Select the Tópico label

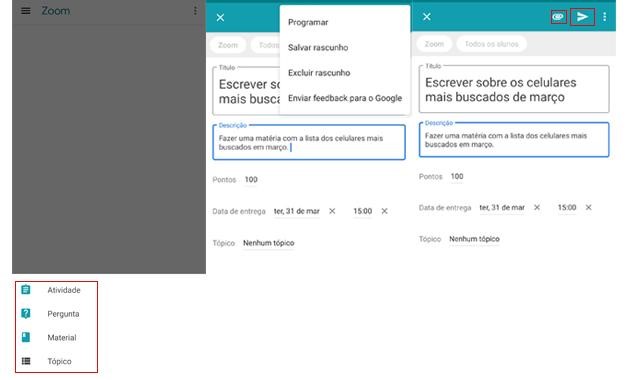tap(59, 361)
